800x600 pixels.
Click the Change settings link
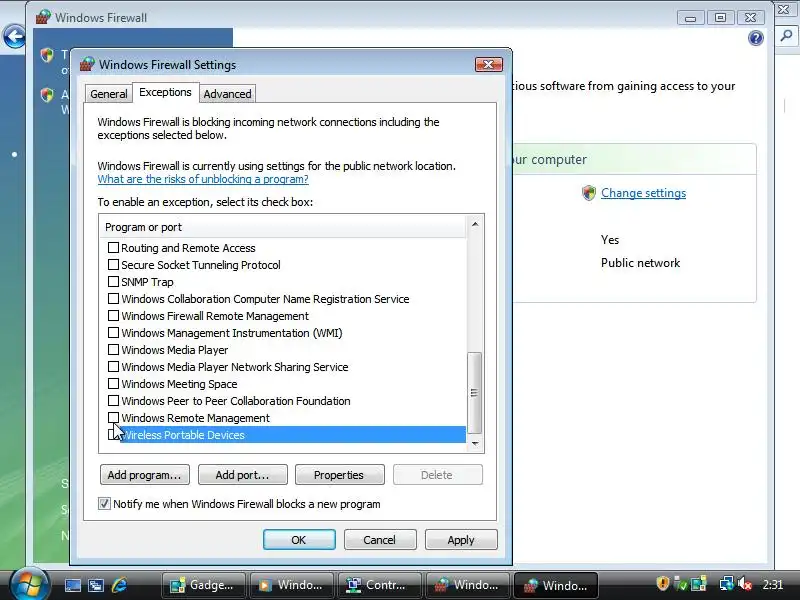(x=643, y=193)
